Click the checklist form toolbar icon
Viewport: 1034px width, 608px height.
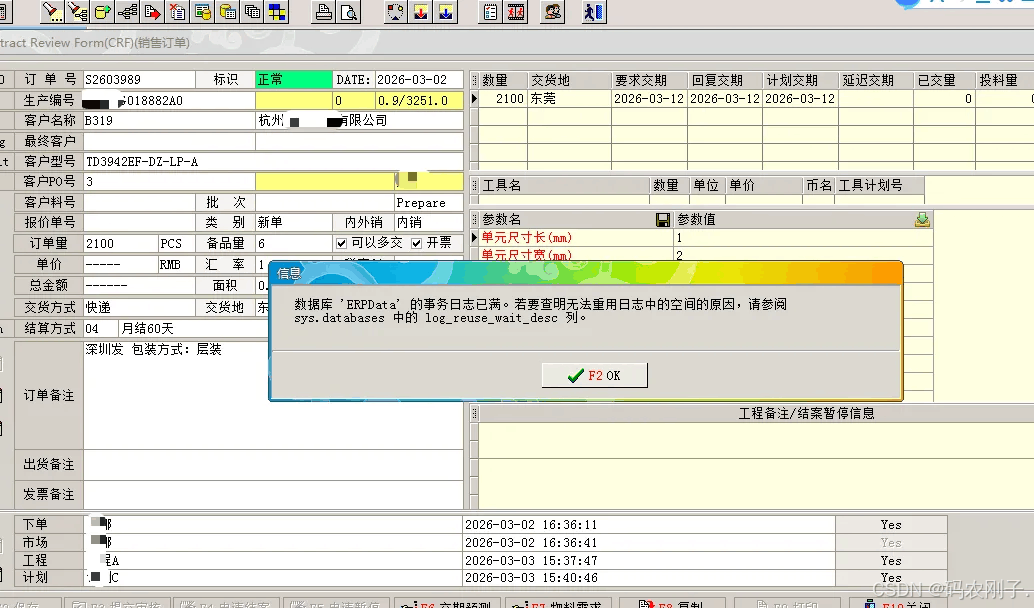point(490,12)
